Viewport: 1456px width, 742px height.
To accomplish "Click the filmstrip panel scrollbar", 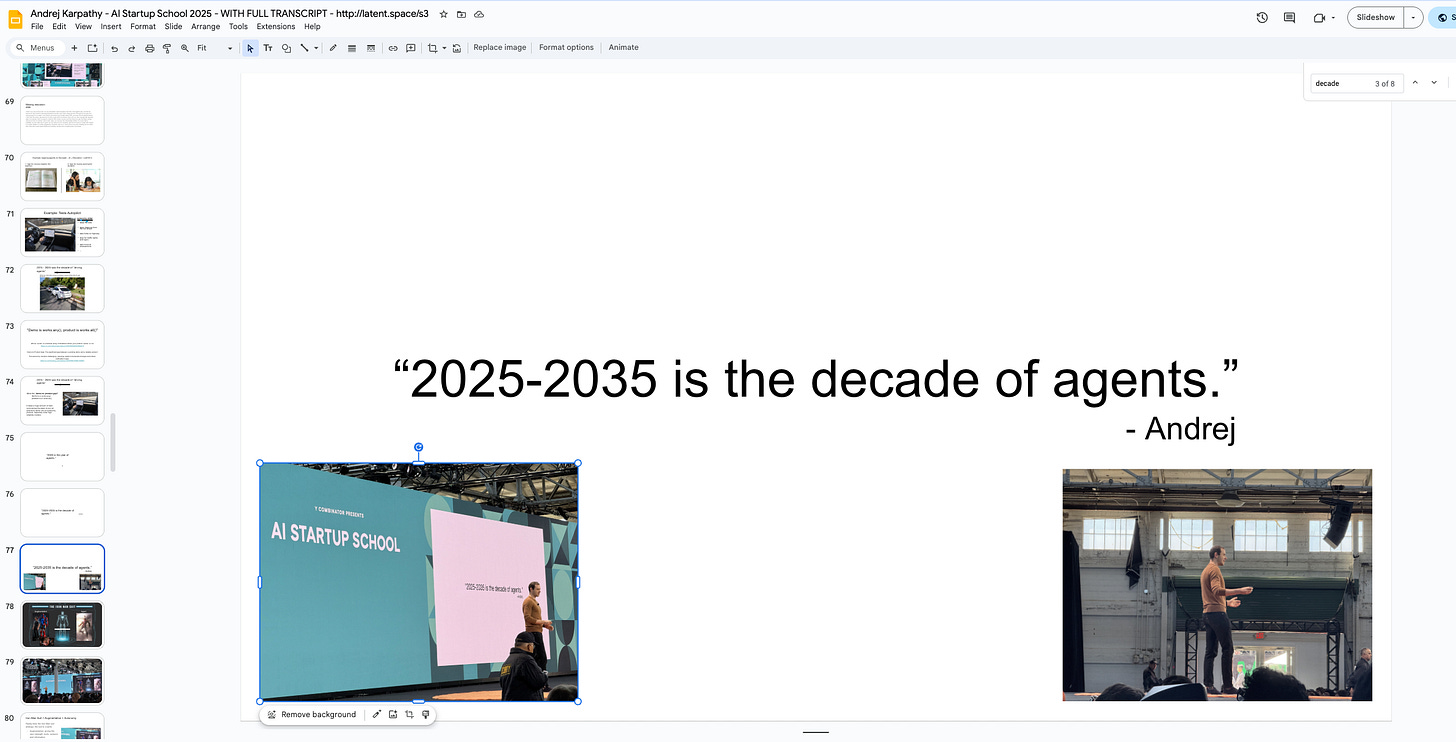I will tap(113, 442).
